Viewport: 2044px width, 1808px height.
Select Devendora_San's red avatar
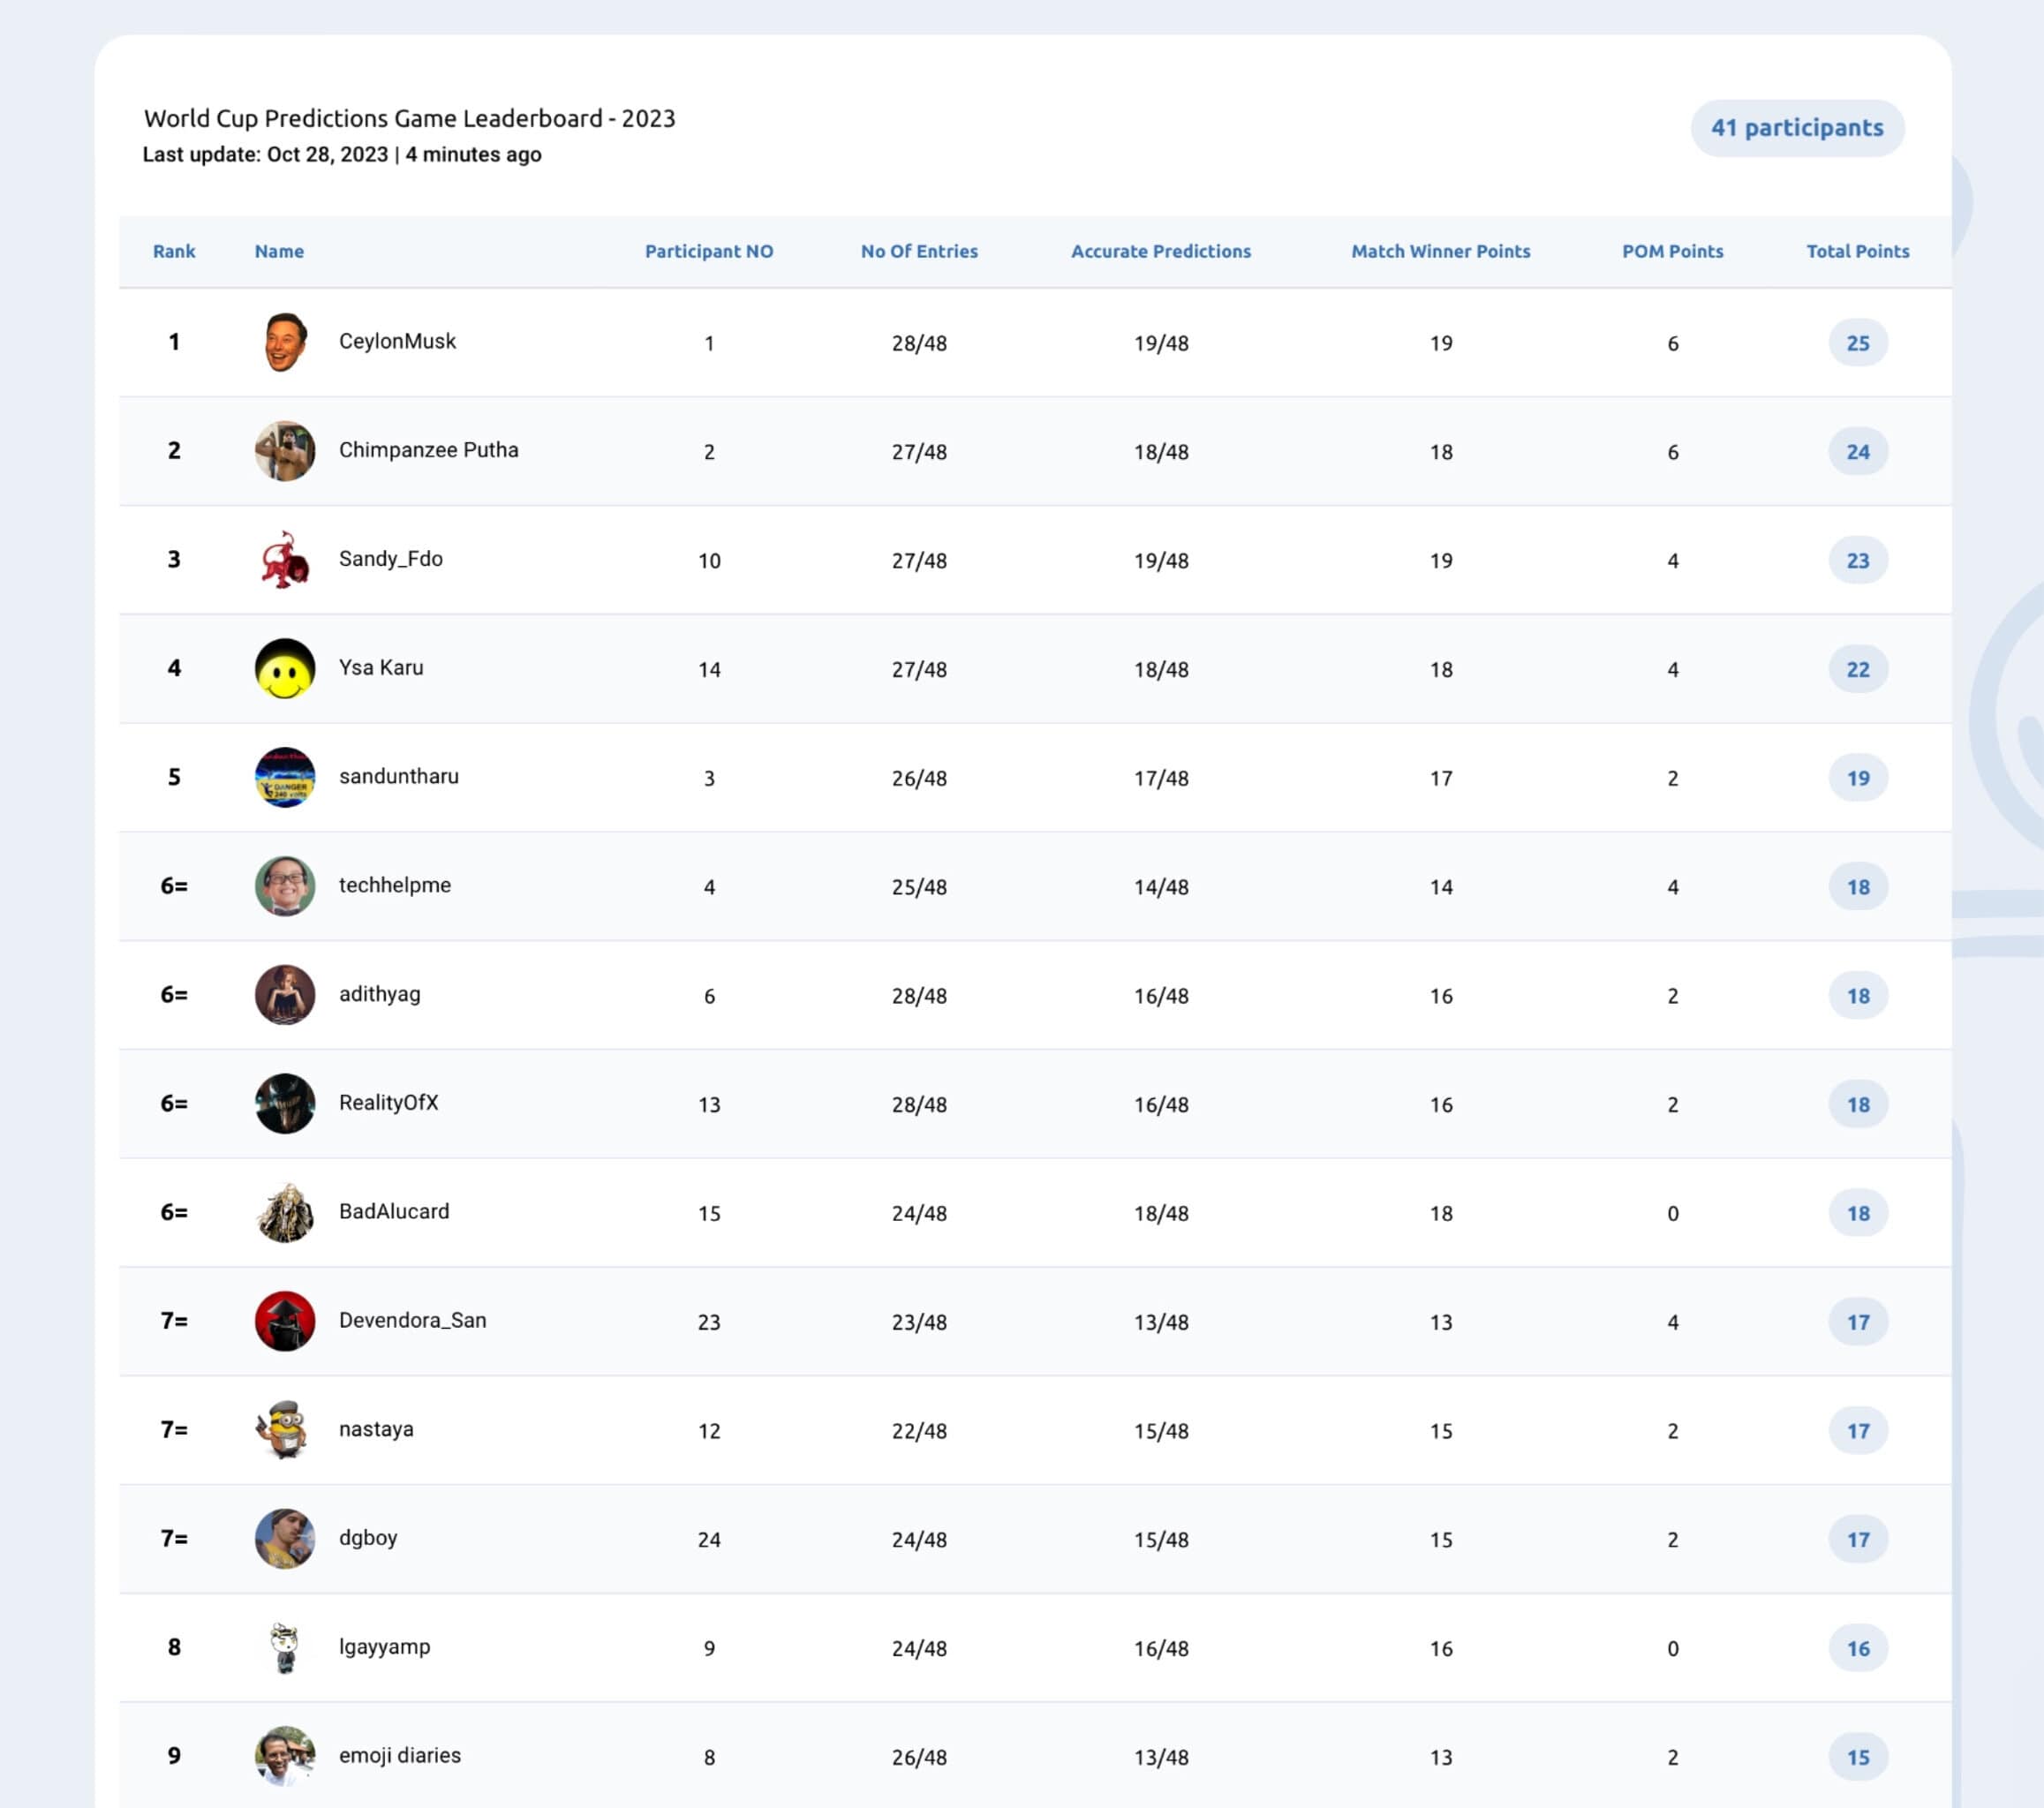click(285, 1321)
